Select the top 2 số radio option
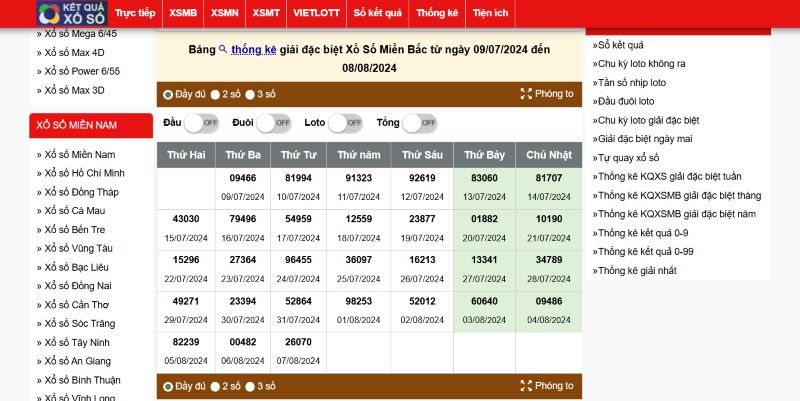This screenshot has height=401, width=800. point(215,95)
